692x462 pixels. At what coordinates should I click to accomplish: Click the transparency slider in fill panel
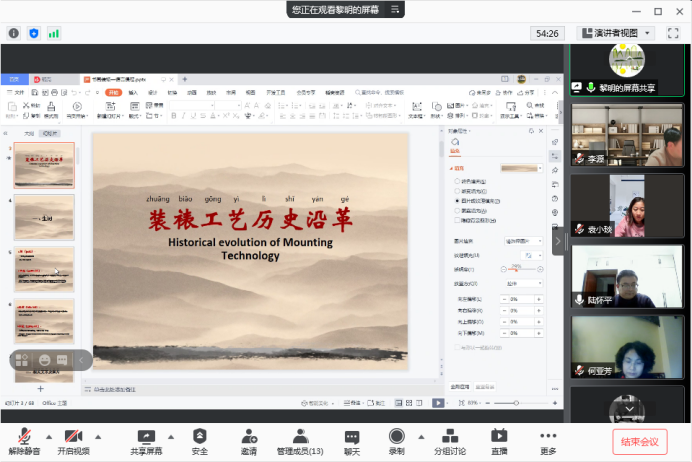click(x=522, y=269)
